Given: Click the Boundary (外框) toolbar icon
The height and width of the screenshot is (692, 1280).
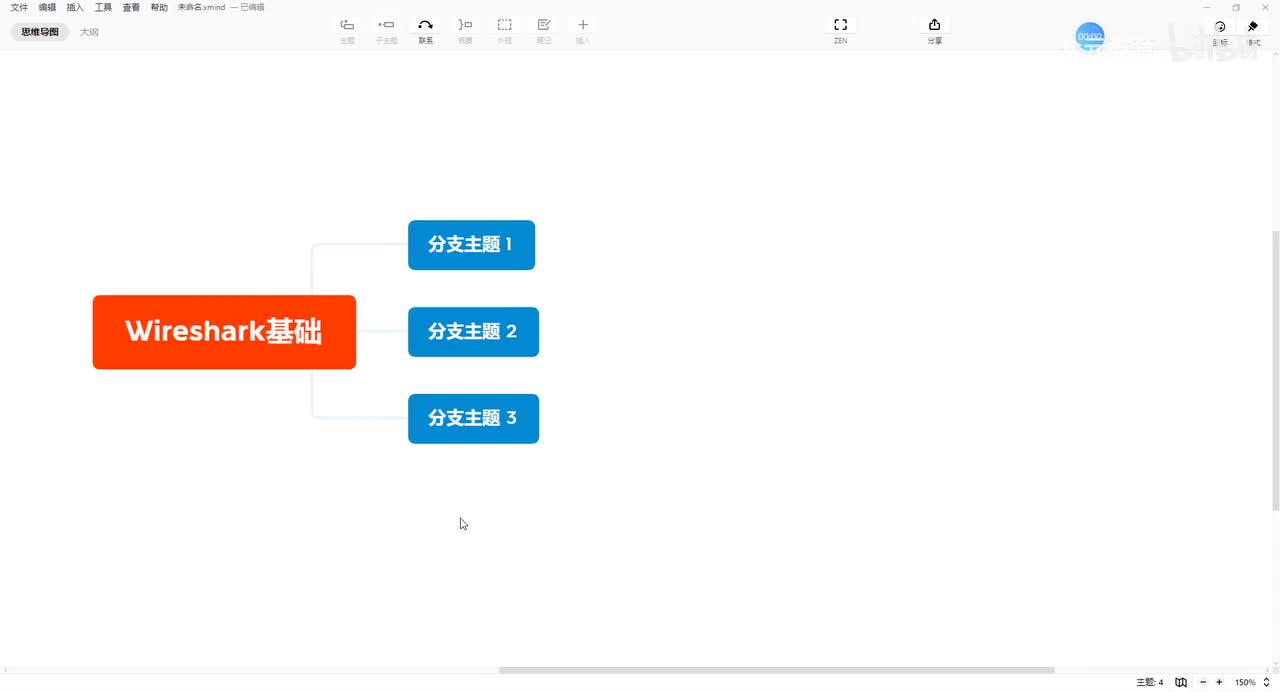Looking at the screenshot, I should [505, 25].
